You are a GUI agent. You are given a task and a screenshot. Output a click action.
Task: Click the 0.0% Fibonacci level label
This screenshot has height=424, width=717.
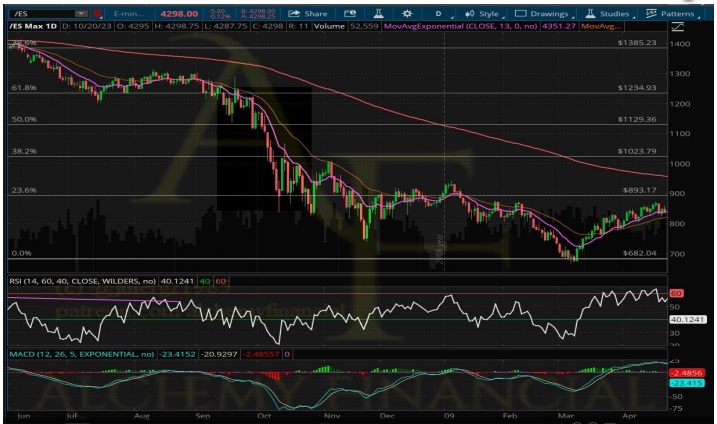coord(21,253)
